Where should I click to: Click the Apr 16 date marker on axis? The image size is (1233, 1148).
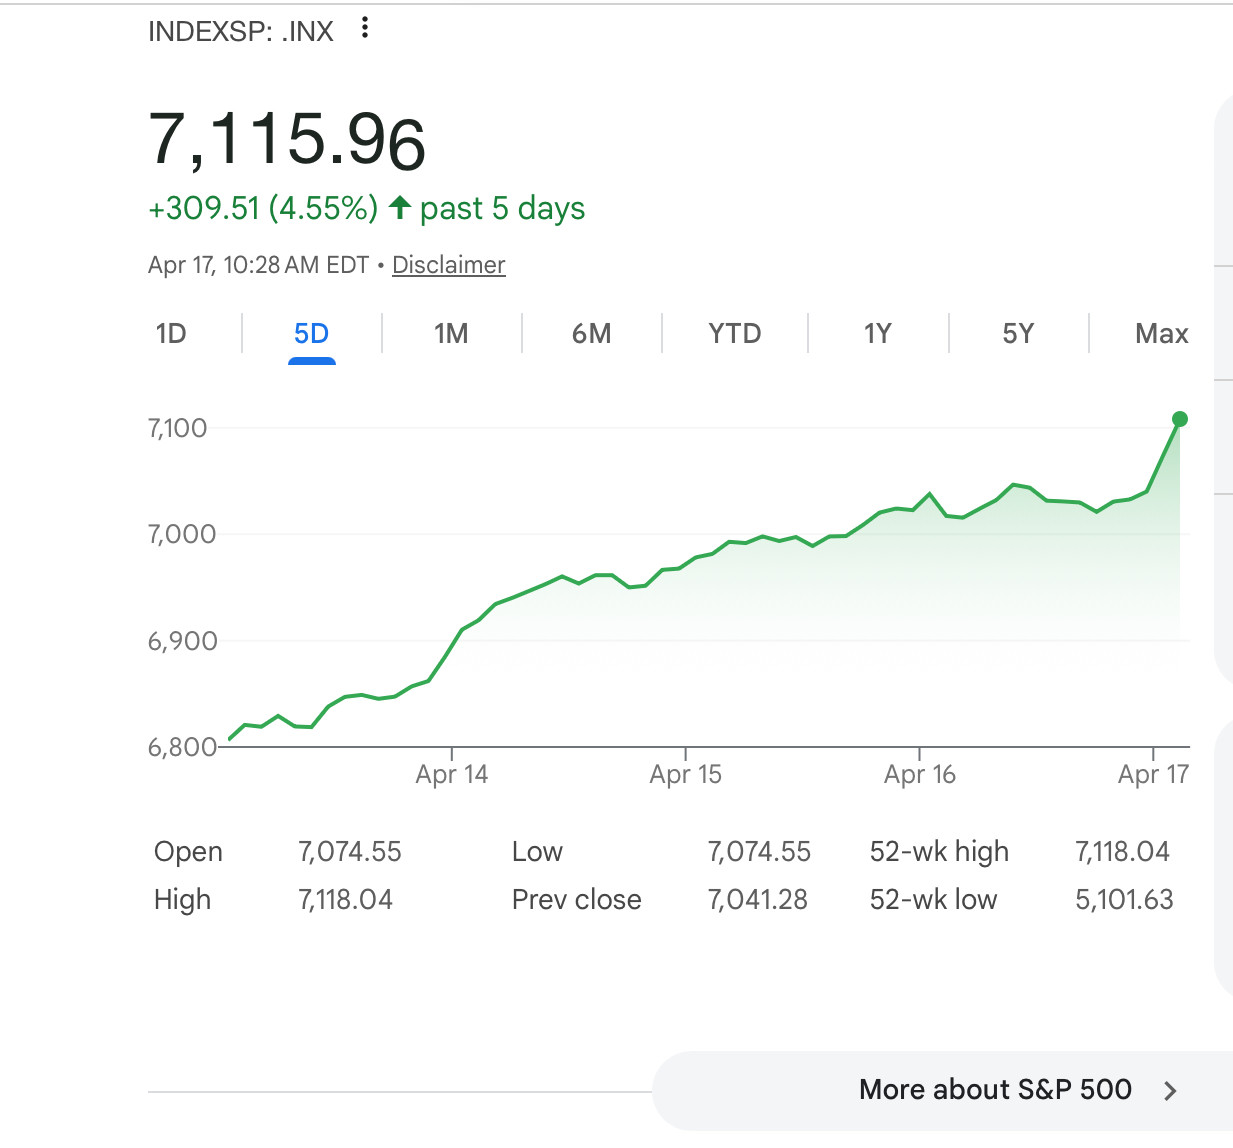[x=920, y=774]
